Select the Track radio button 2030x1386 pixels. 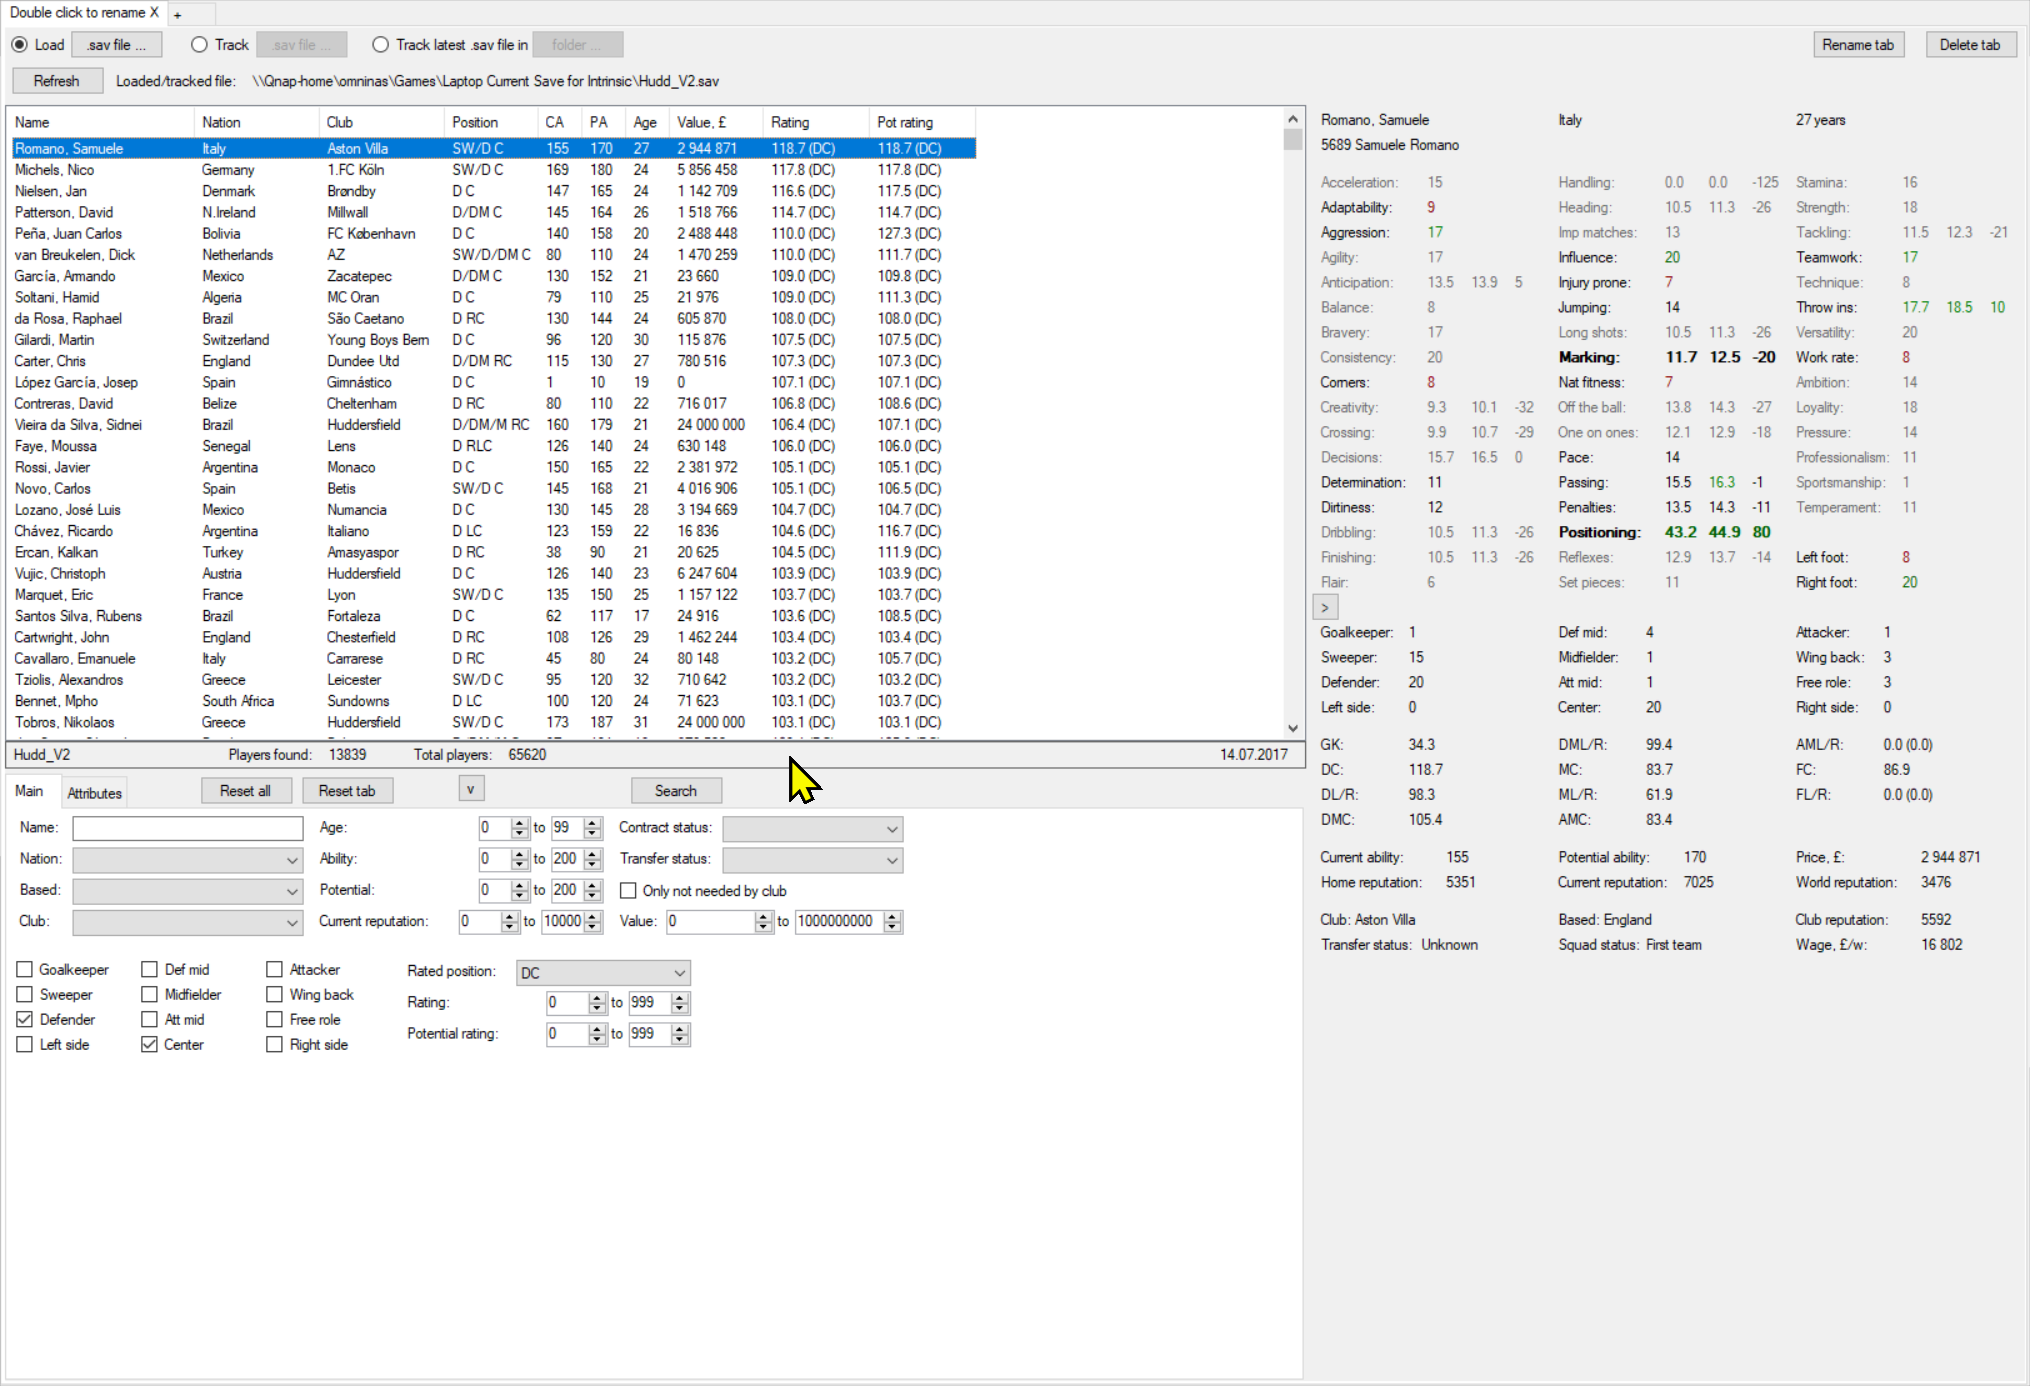pyautogui.click(x=200, y=45)
